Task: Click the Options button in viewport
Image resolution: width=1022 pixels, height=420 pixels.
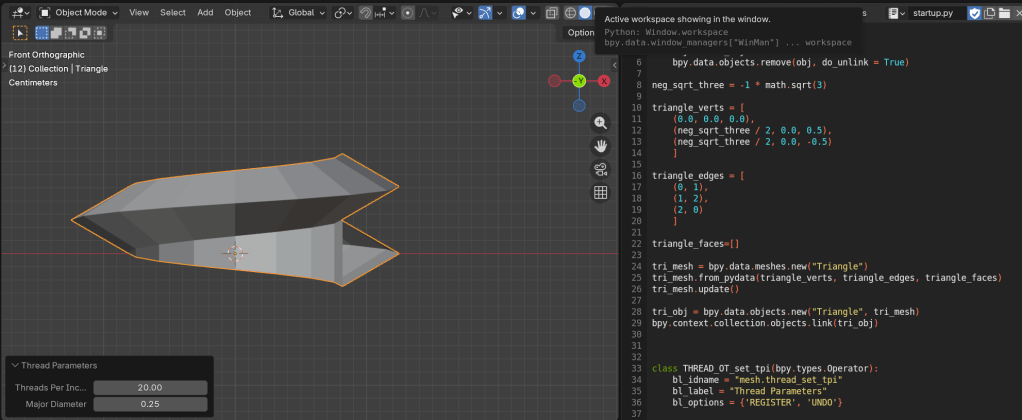Action: coord(581,33)
